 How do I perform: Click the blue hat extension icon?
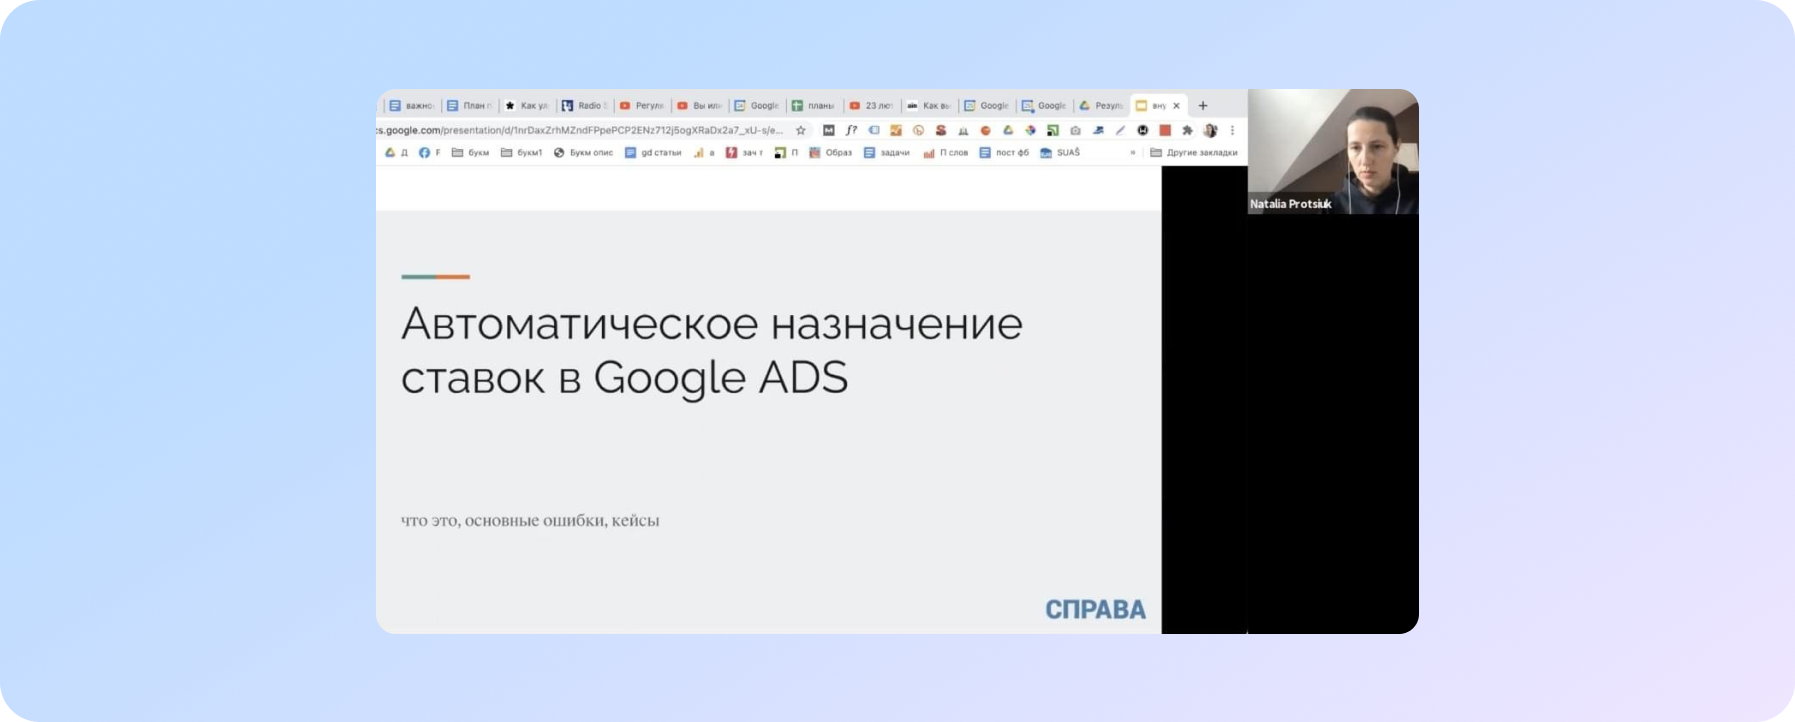(x=1098, y=130)
